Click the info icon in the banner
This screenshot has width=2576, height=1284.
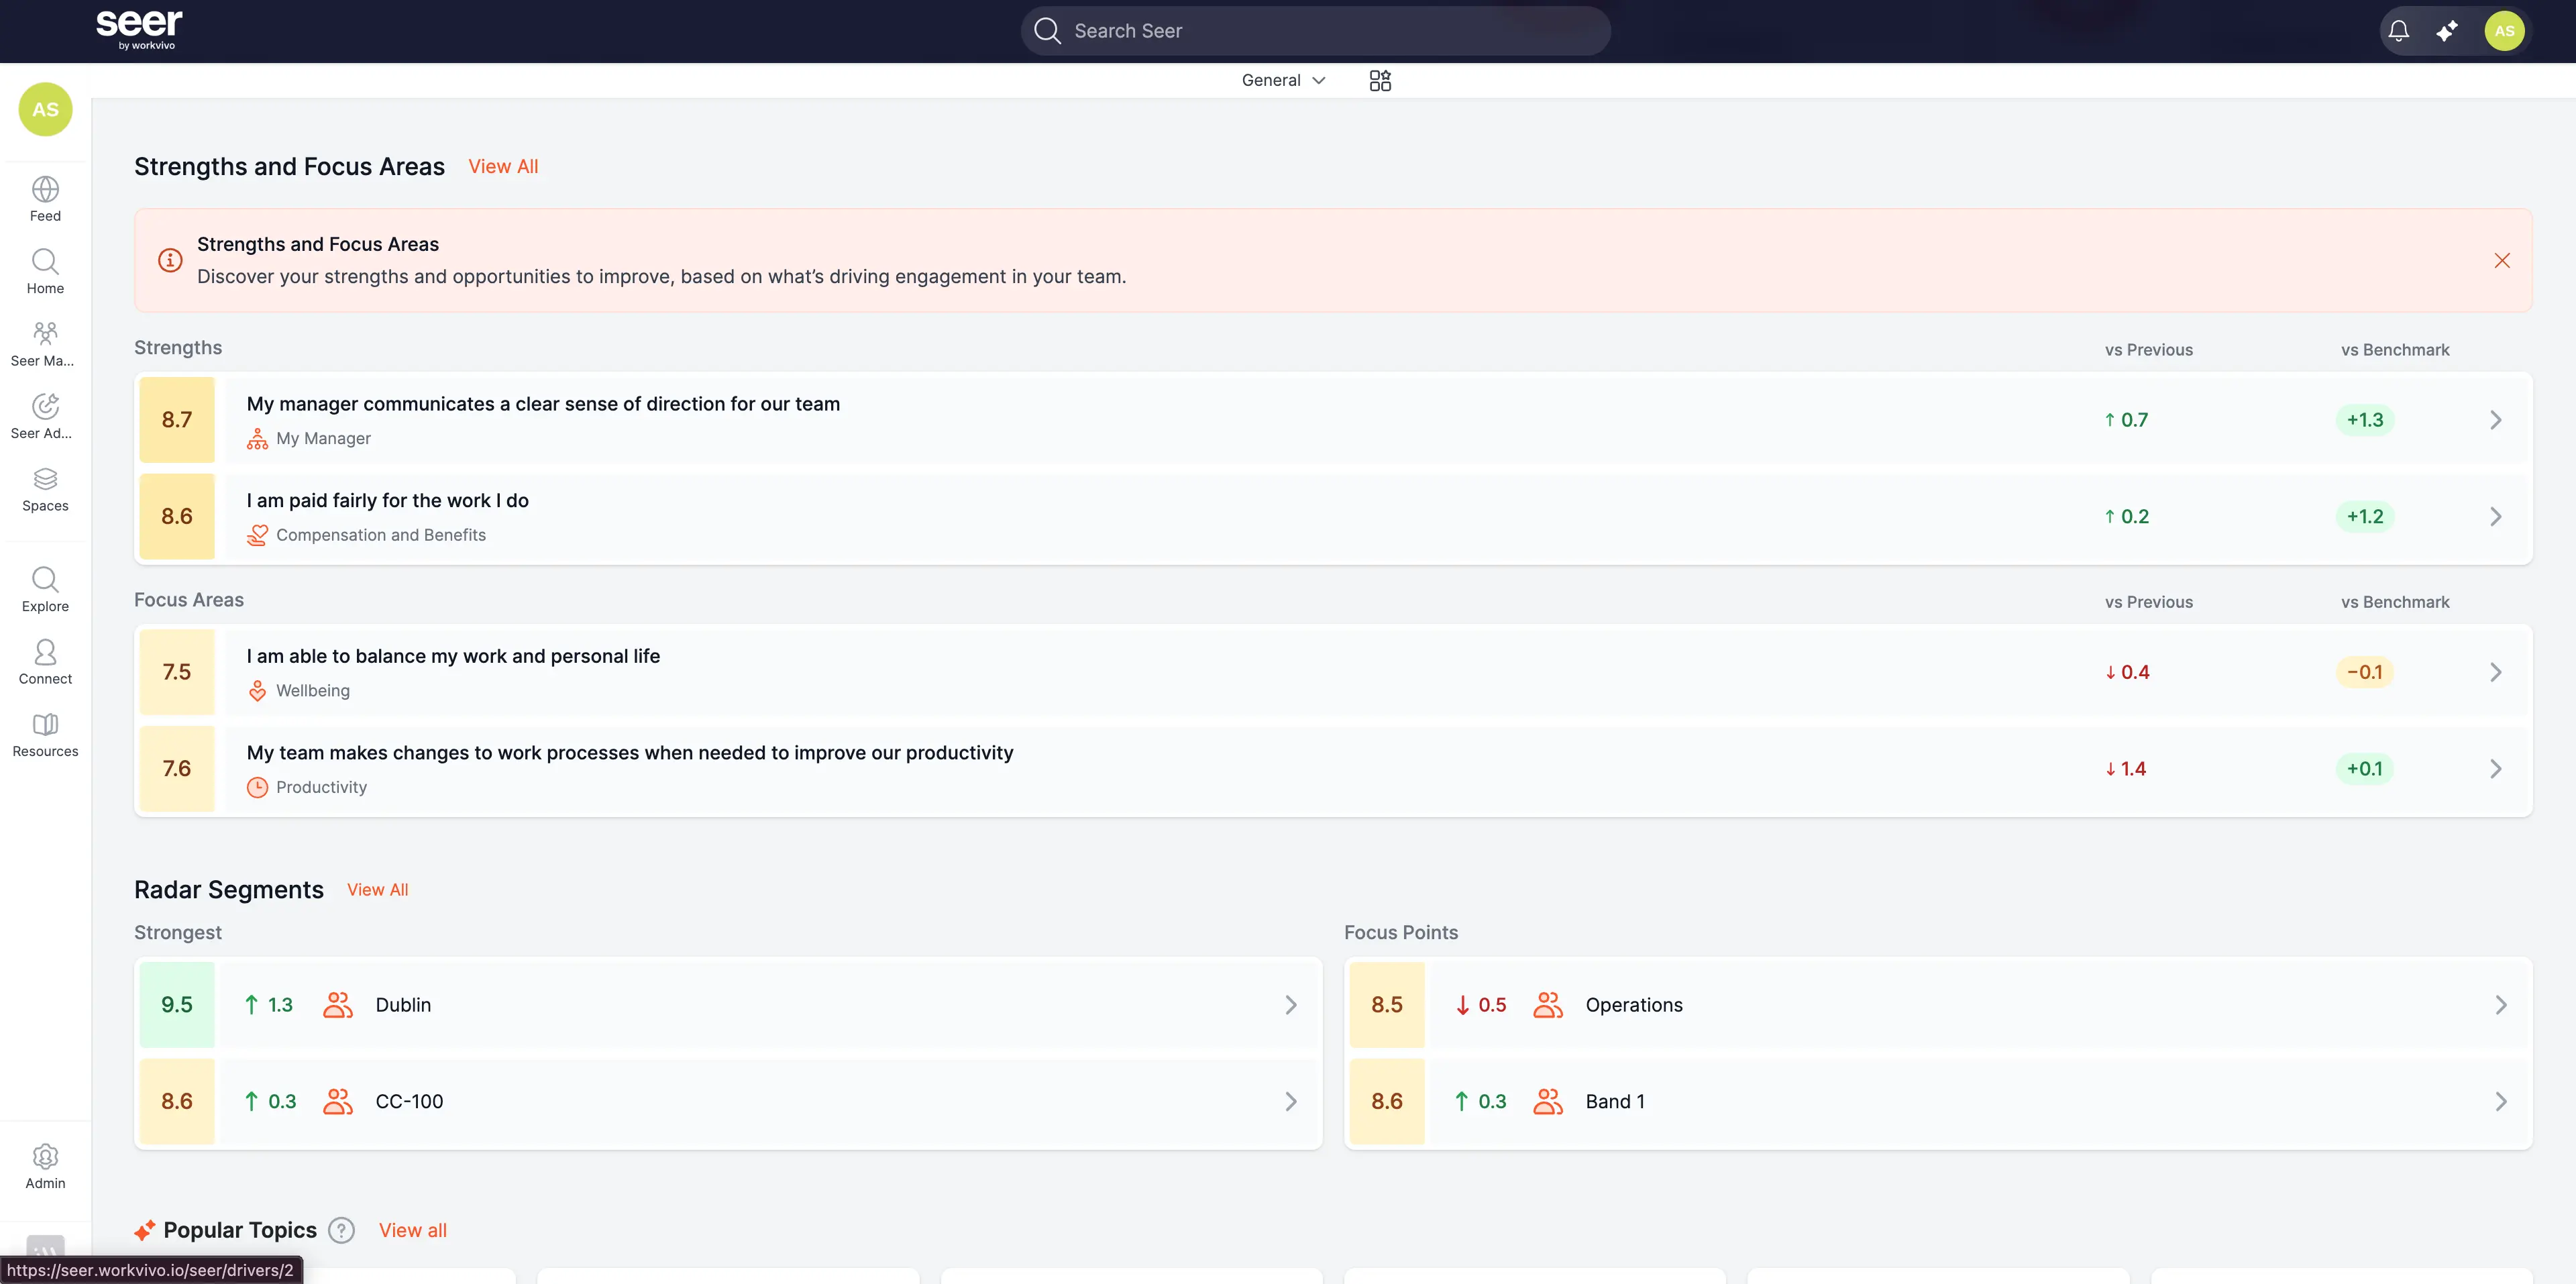(170, 260)
